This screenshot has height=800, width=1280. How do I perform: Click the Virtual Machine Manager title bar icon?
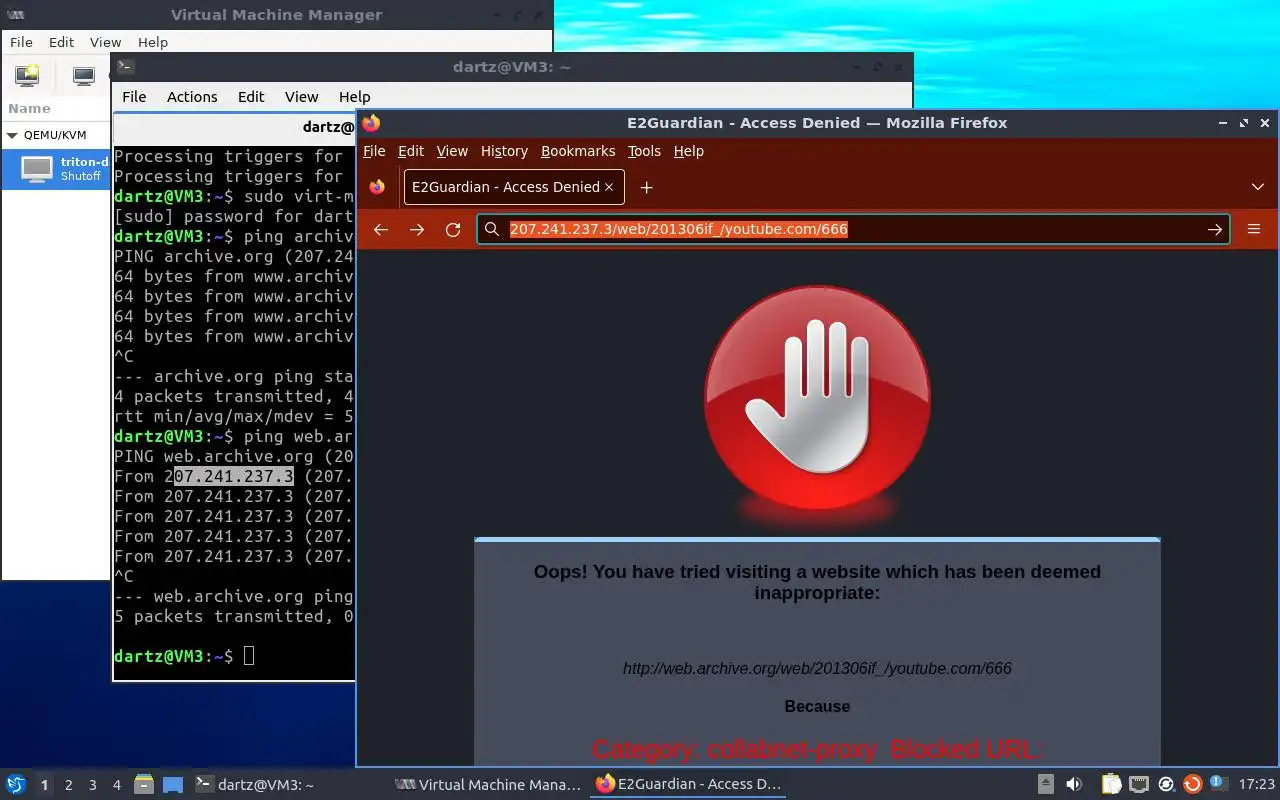point(17,14)
